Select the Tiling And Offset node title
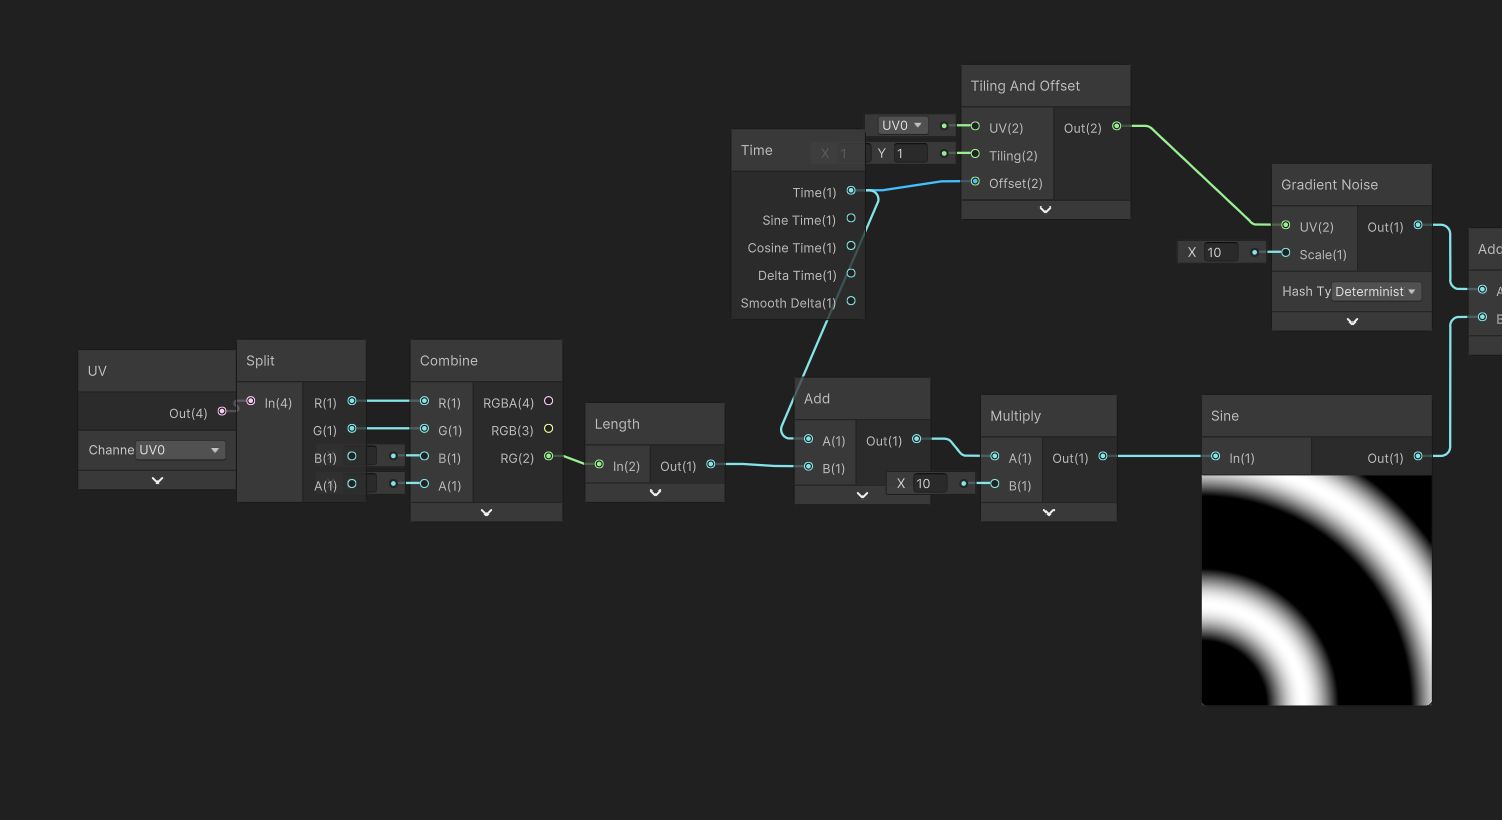 [x=1025, y=86]
